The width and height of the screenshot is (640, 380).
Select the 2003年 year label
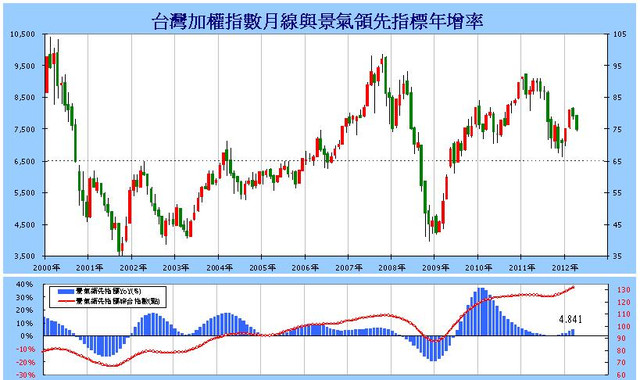coord(176,268)
